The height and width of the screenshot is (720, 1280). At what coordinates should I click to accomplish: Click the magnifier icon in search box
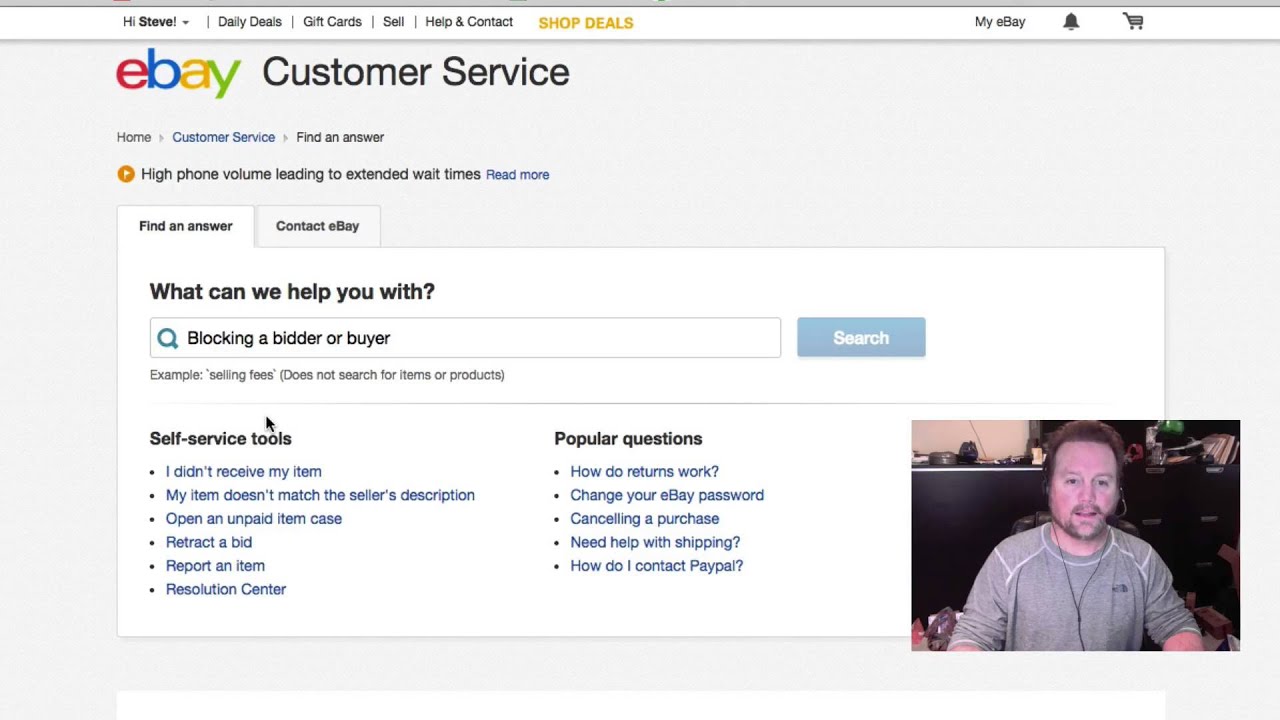[x=168, y=338]
